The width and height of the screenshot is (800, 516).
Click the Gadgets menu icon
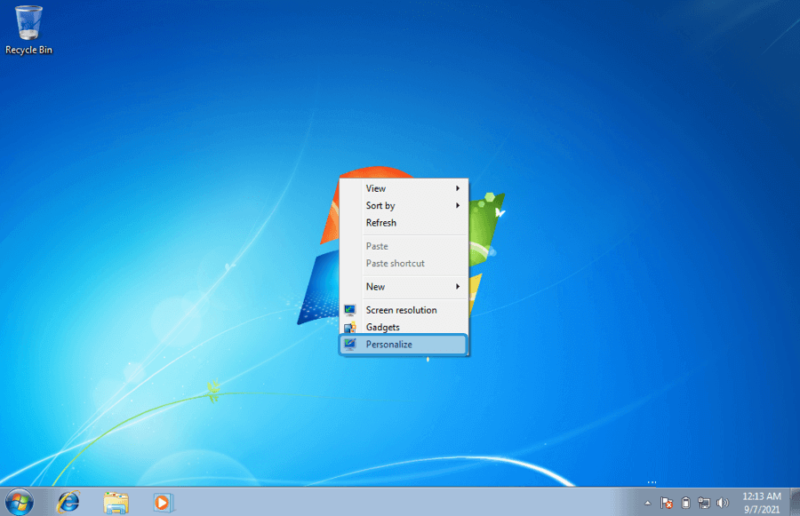[x=349, y=327]
